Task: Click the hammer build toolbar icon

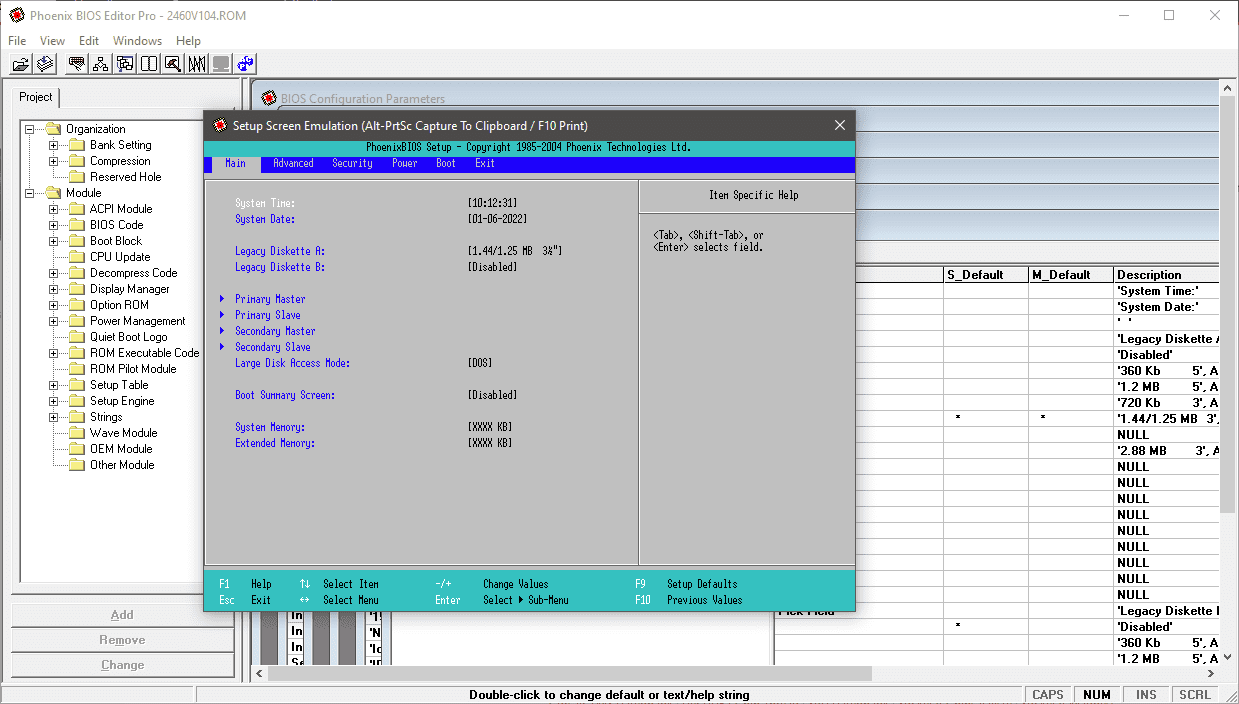Action: point(173,64)
